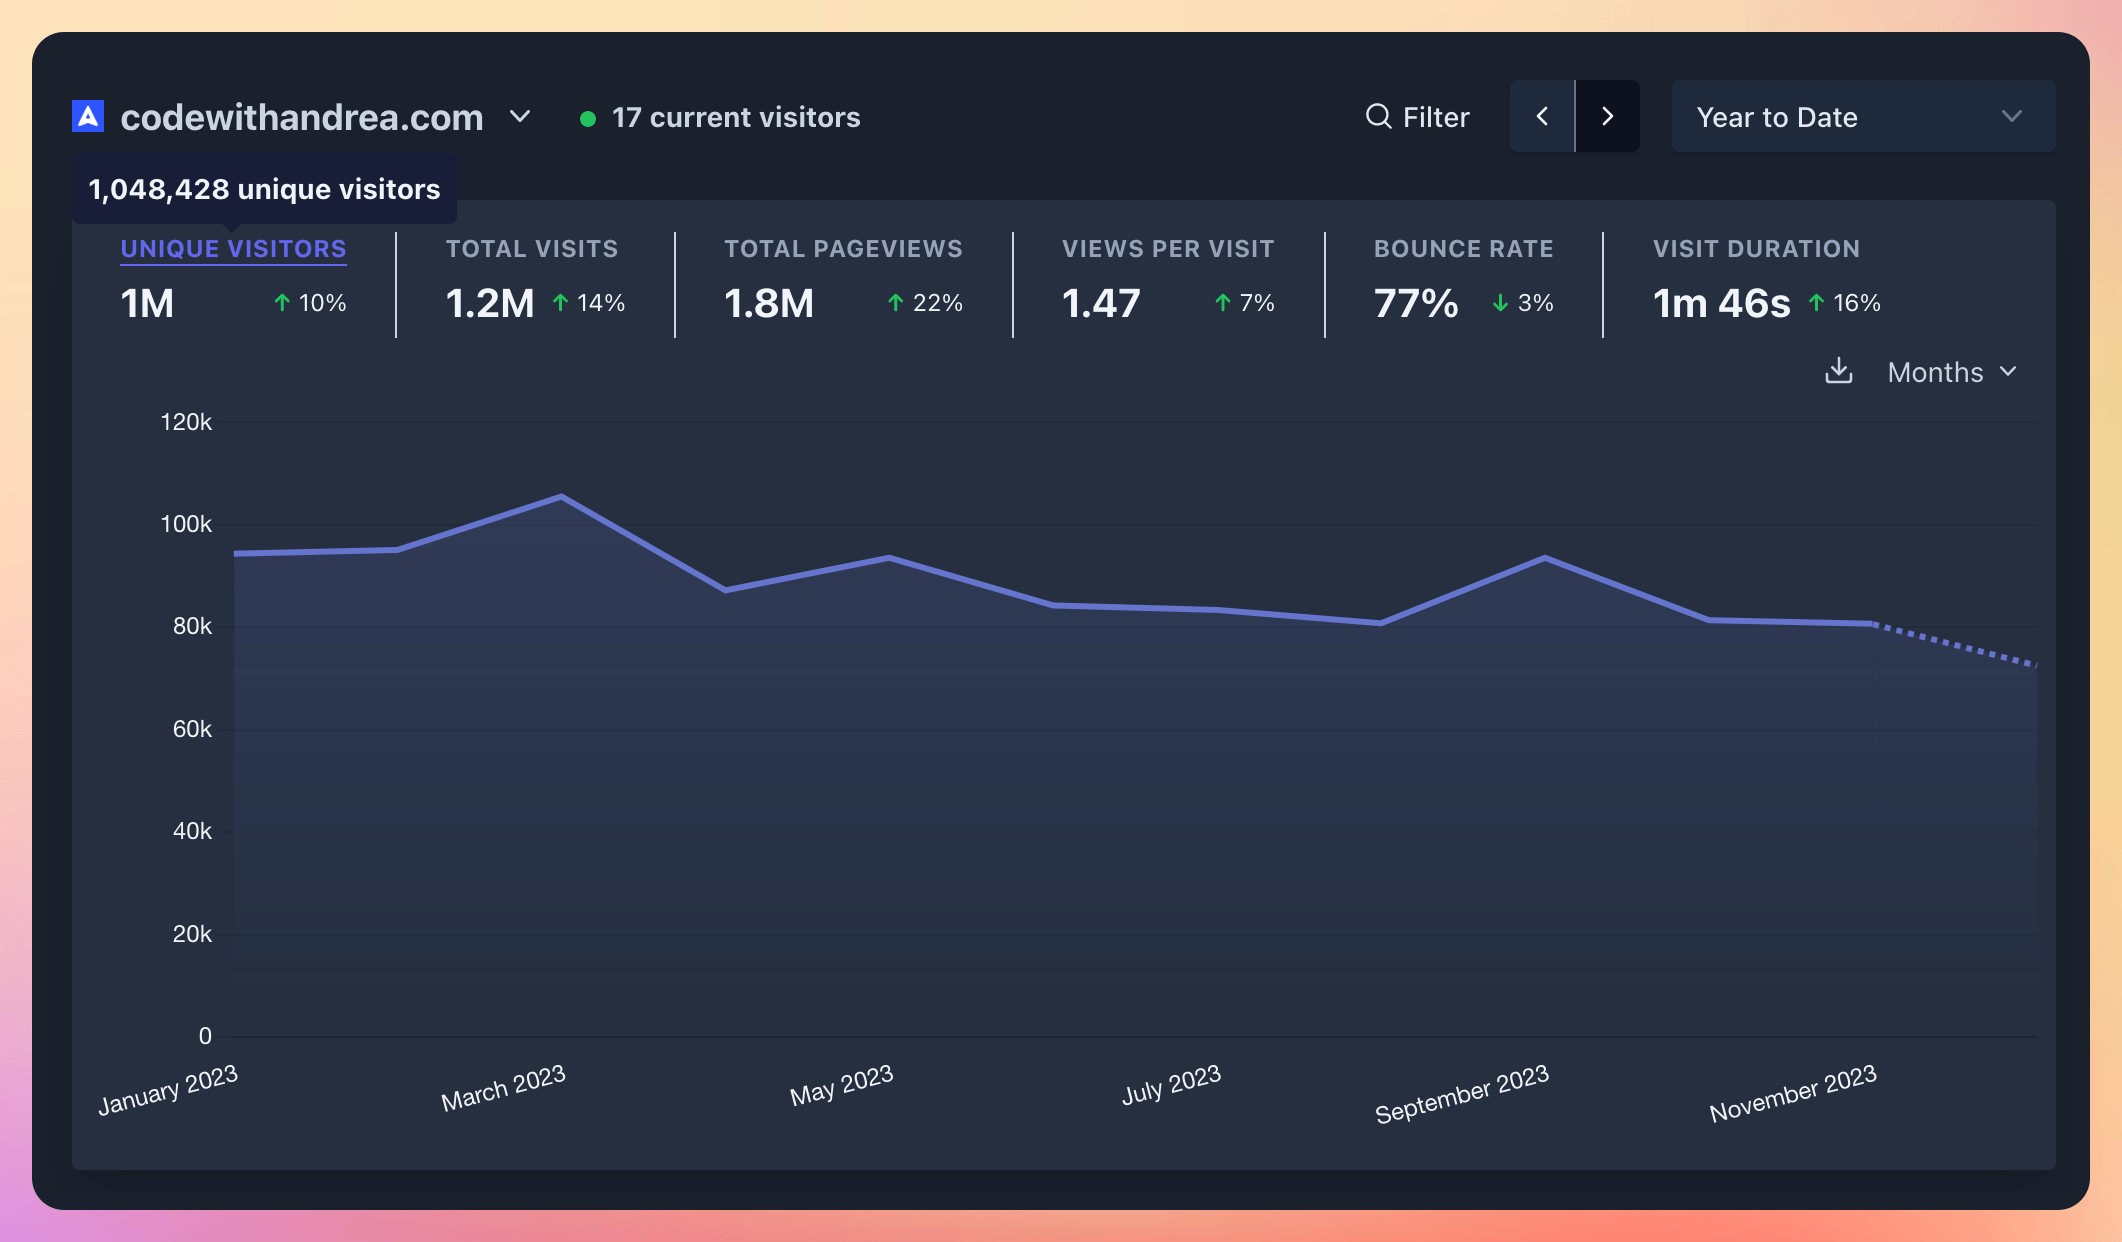Open the Months interval dropdown
This screenshot has height=1242, width=2122.
(x=1951, y=372)
